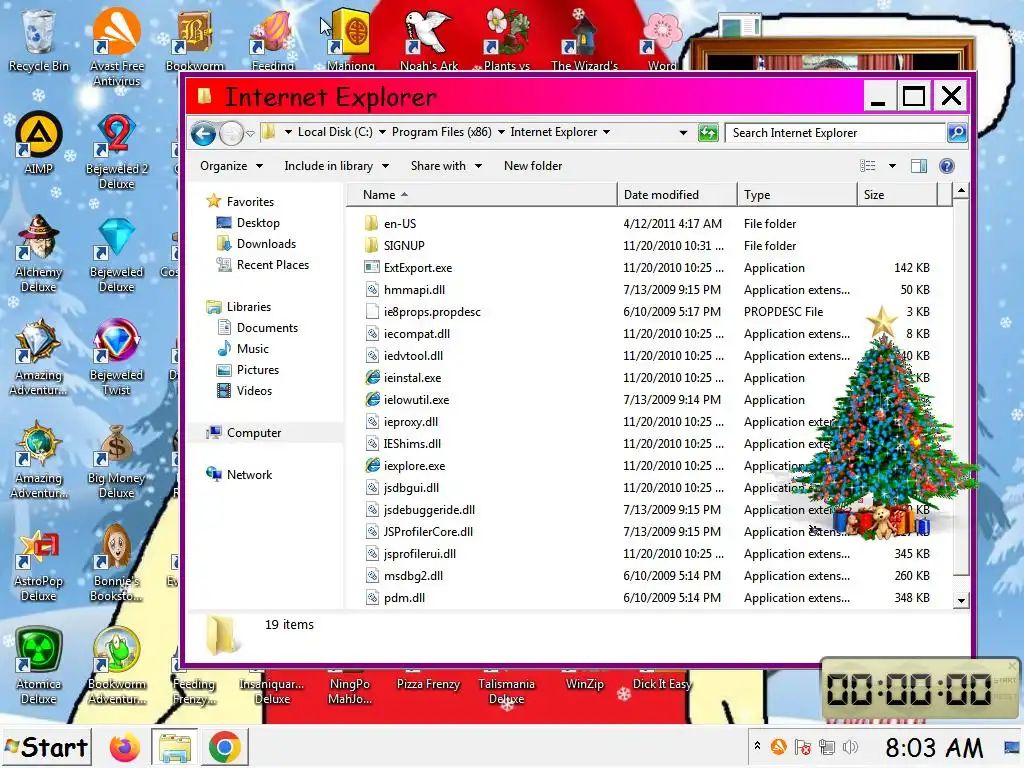This screenshot has width=1024, height=768.
Task: Open Bookworm Adventures desktop icon
Action: point(116,666)
